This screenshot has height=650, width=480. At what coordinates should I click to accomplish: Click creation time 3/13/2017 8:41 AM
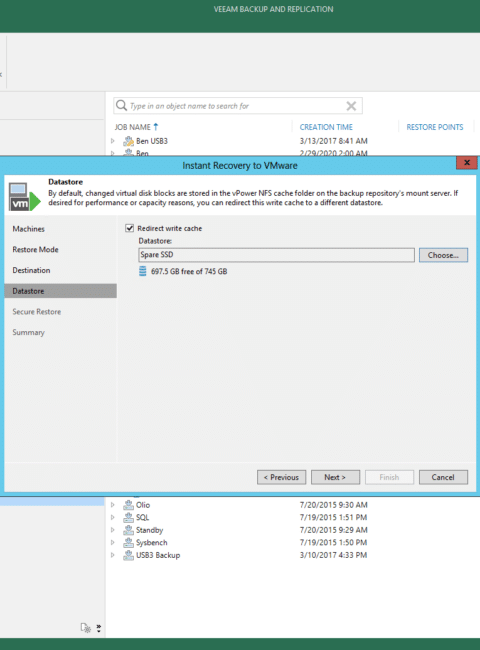point(334,141)
